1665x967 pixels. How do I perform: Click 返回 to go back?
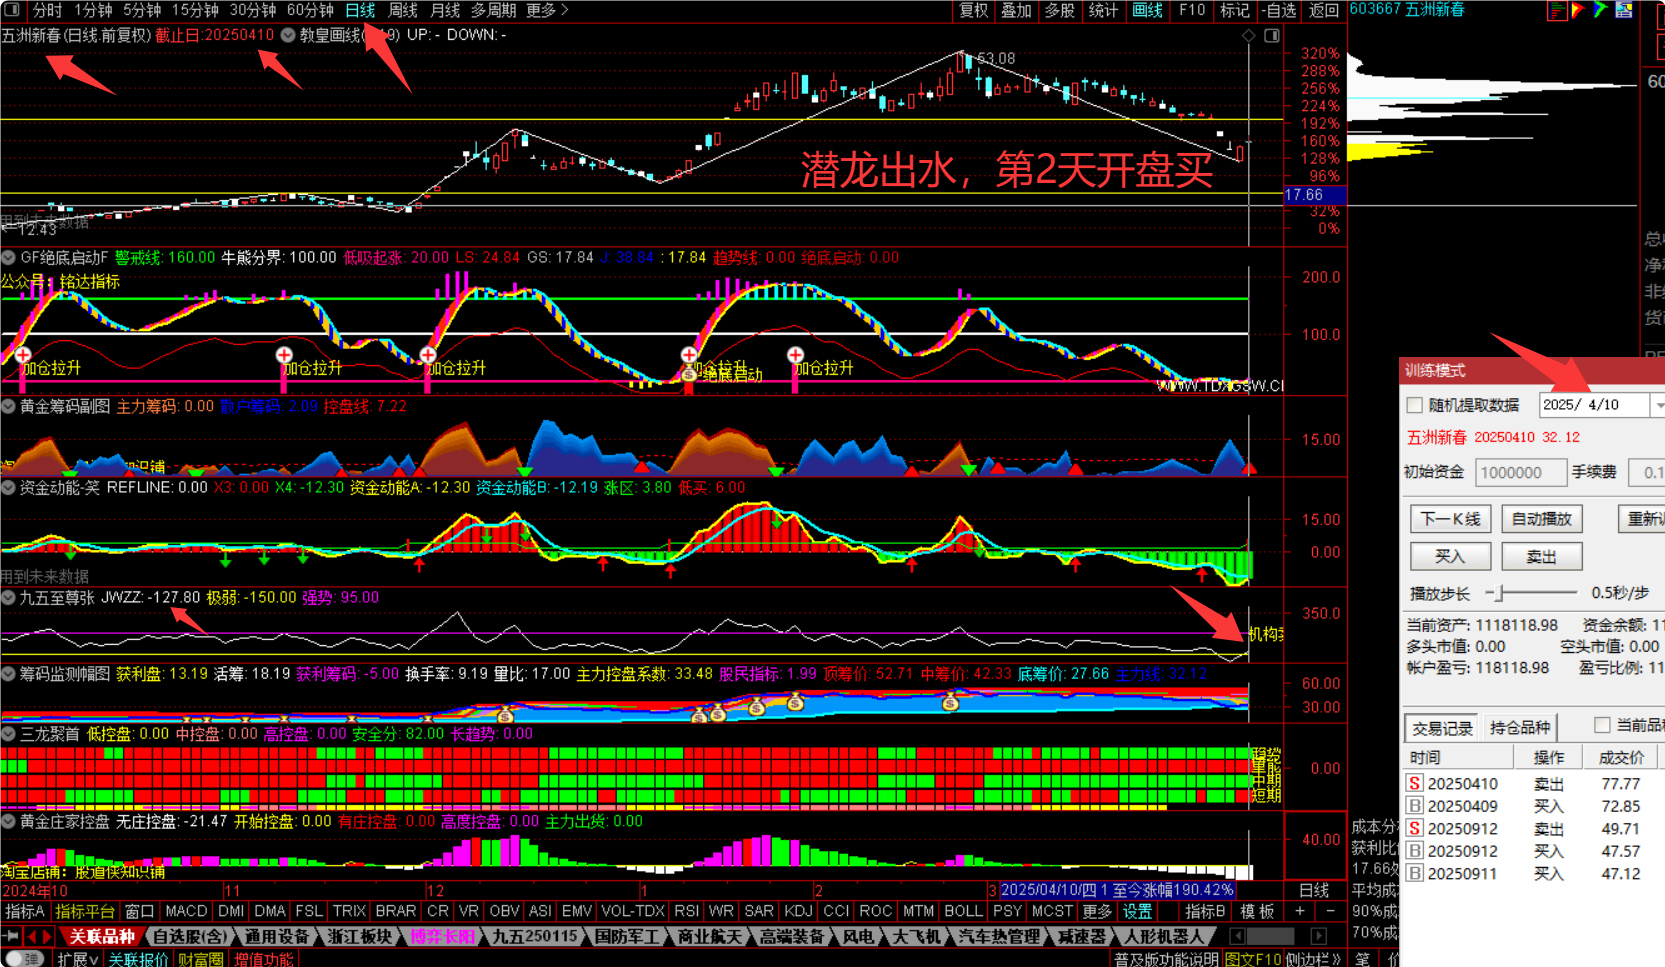click(x=1323, y=10)
